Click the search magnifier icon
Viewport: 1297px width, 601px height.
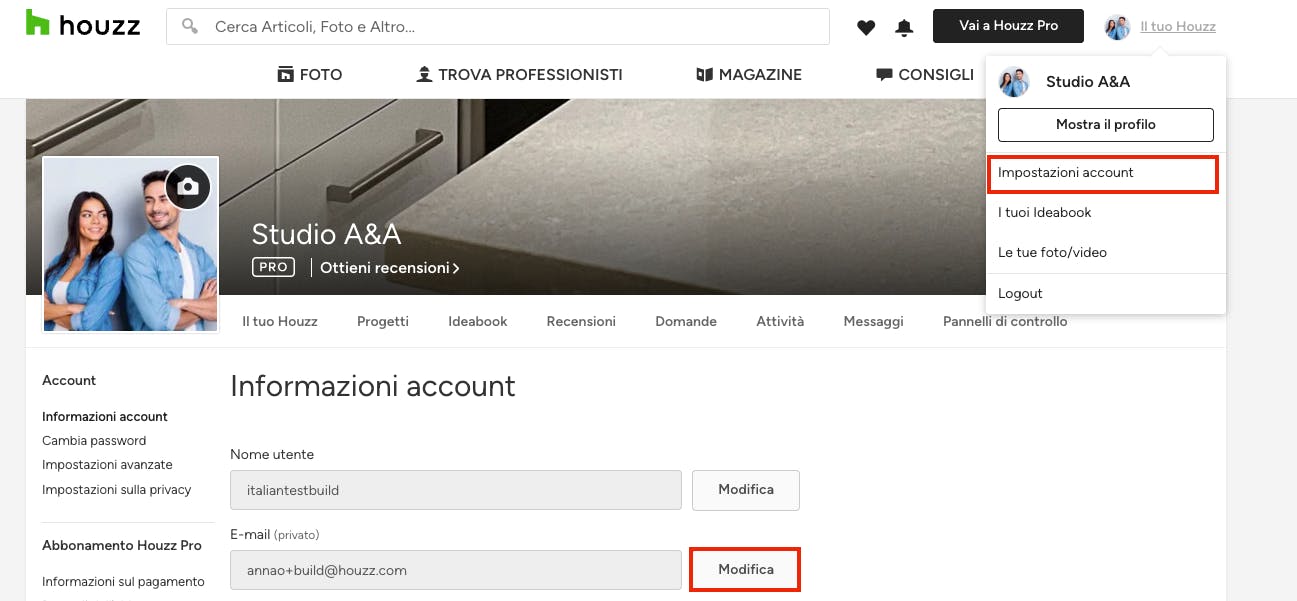coord(189,27)
